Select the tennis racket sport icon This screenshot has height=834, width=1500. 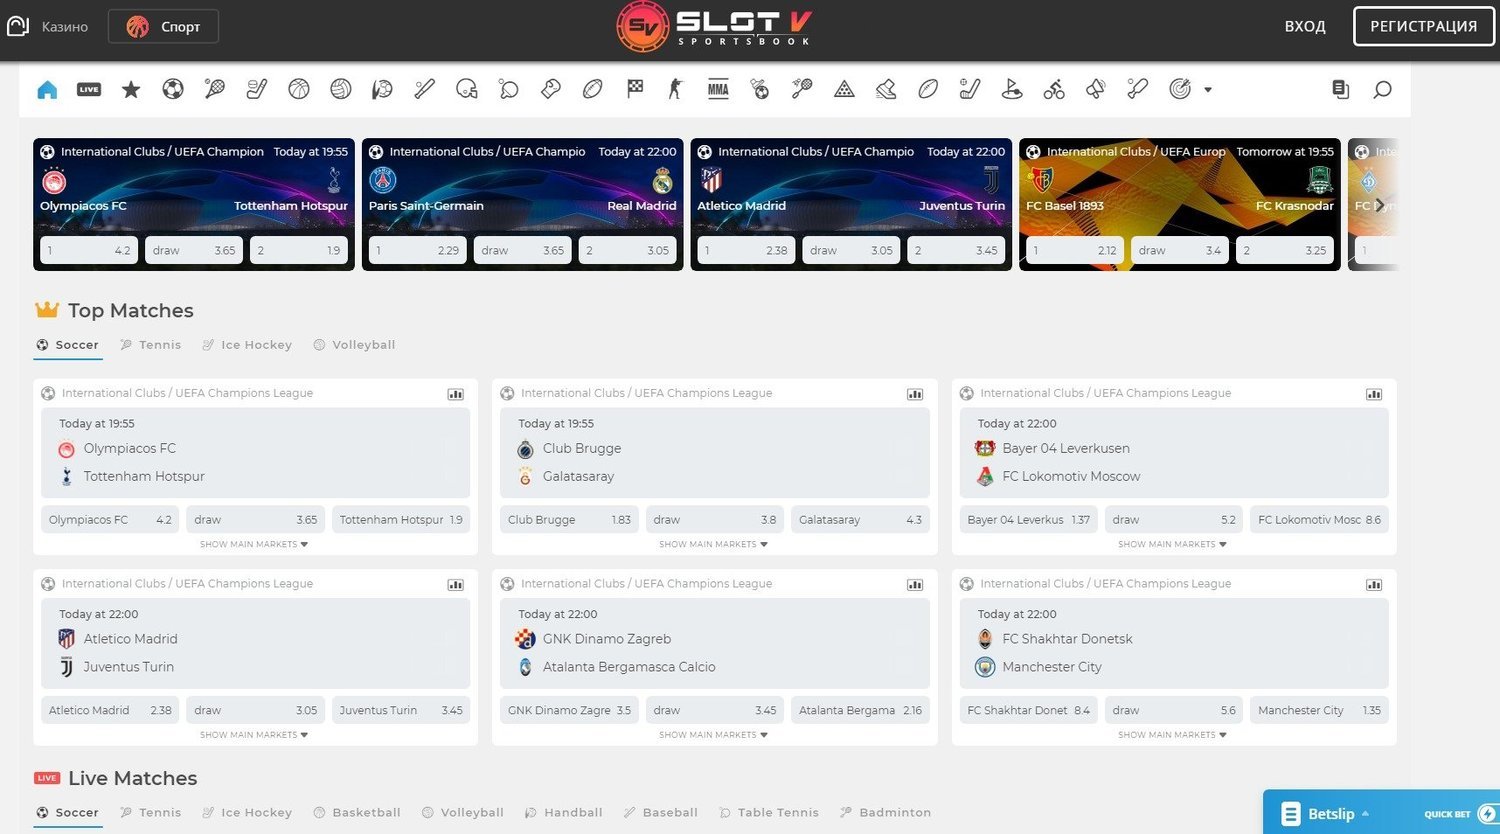[215, 90]
